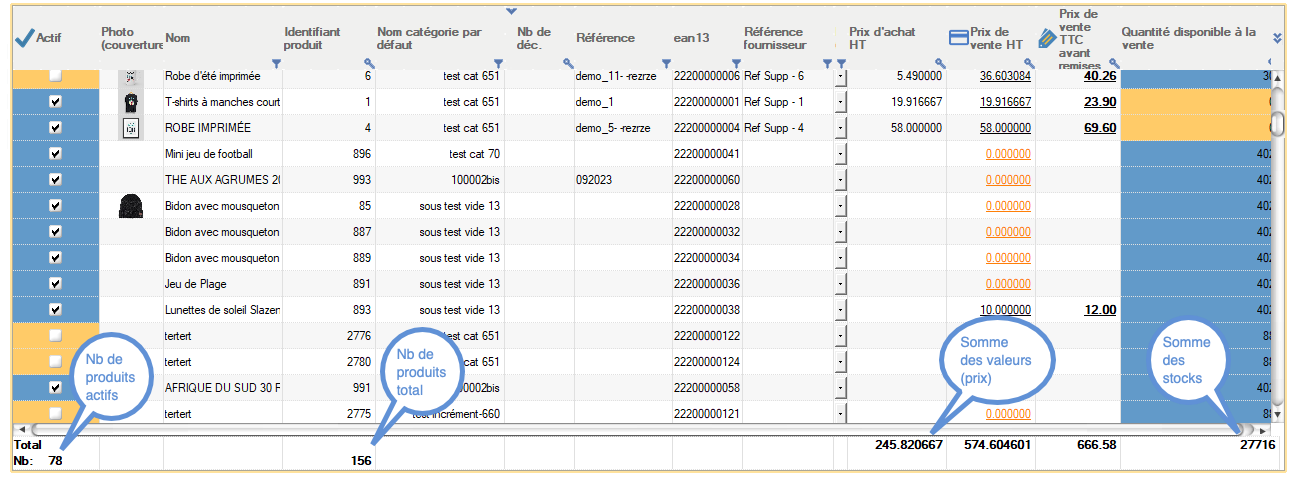The image size is (1291, 493).
Task: Open the small dropdown in Bidon 889 row
Action: 840,258
